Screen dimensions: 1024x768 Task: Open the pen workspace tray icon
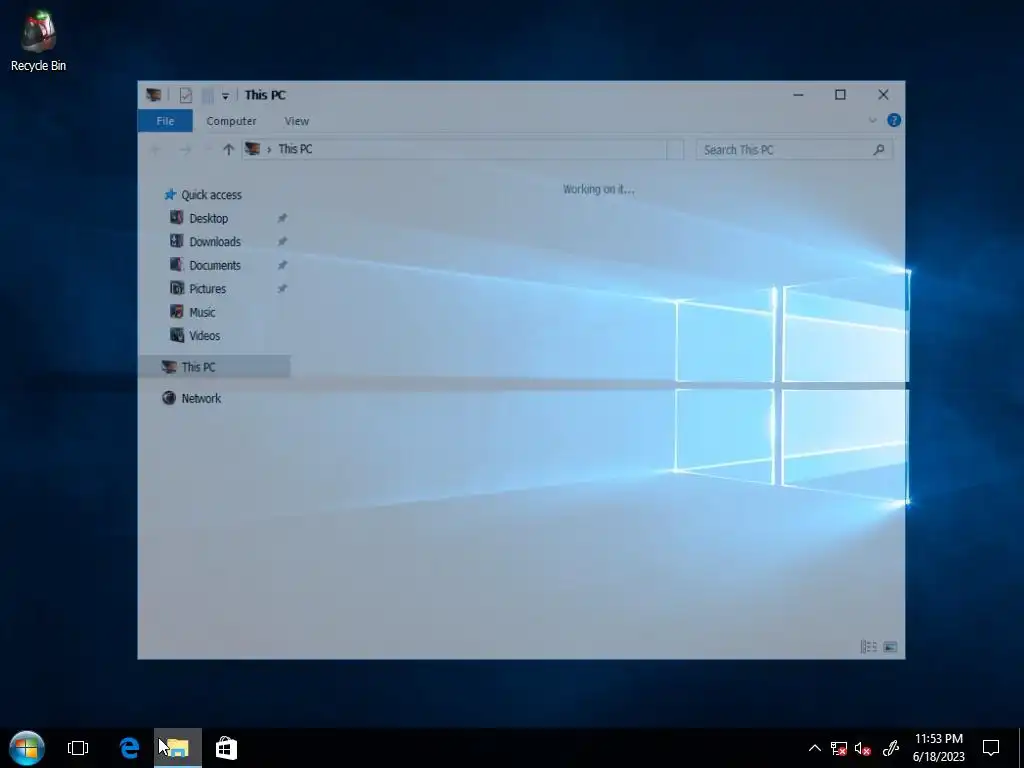891,748
